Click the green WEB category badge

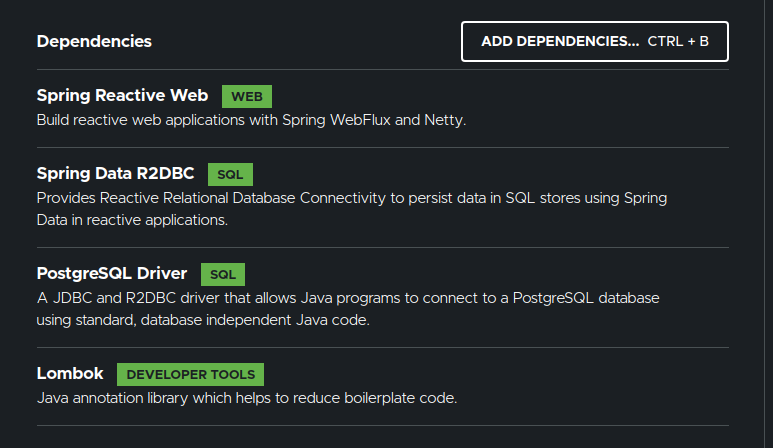coord(246,97)
